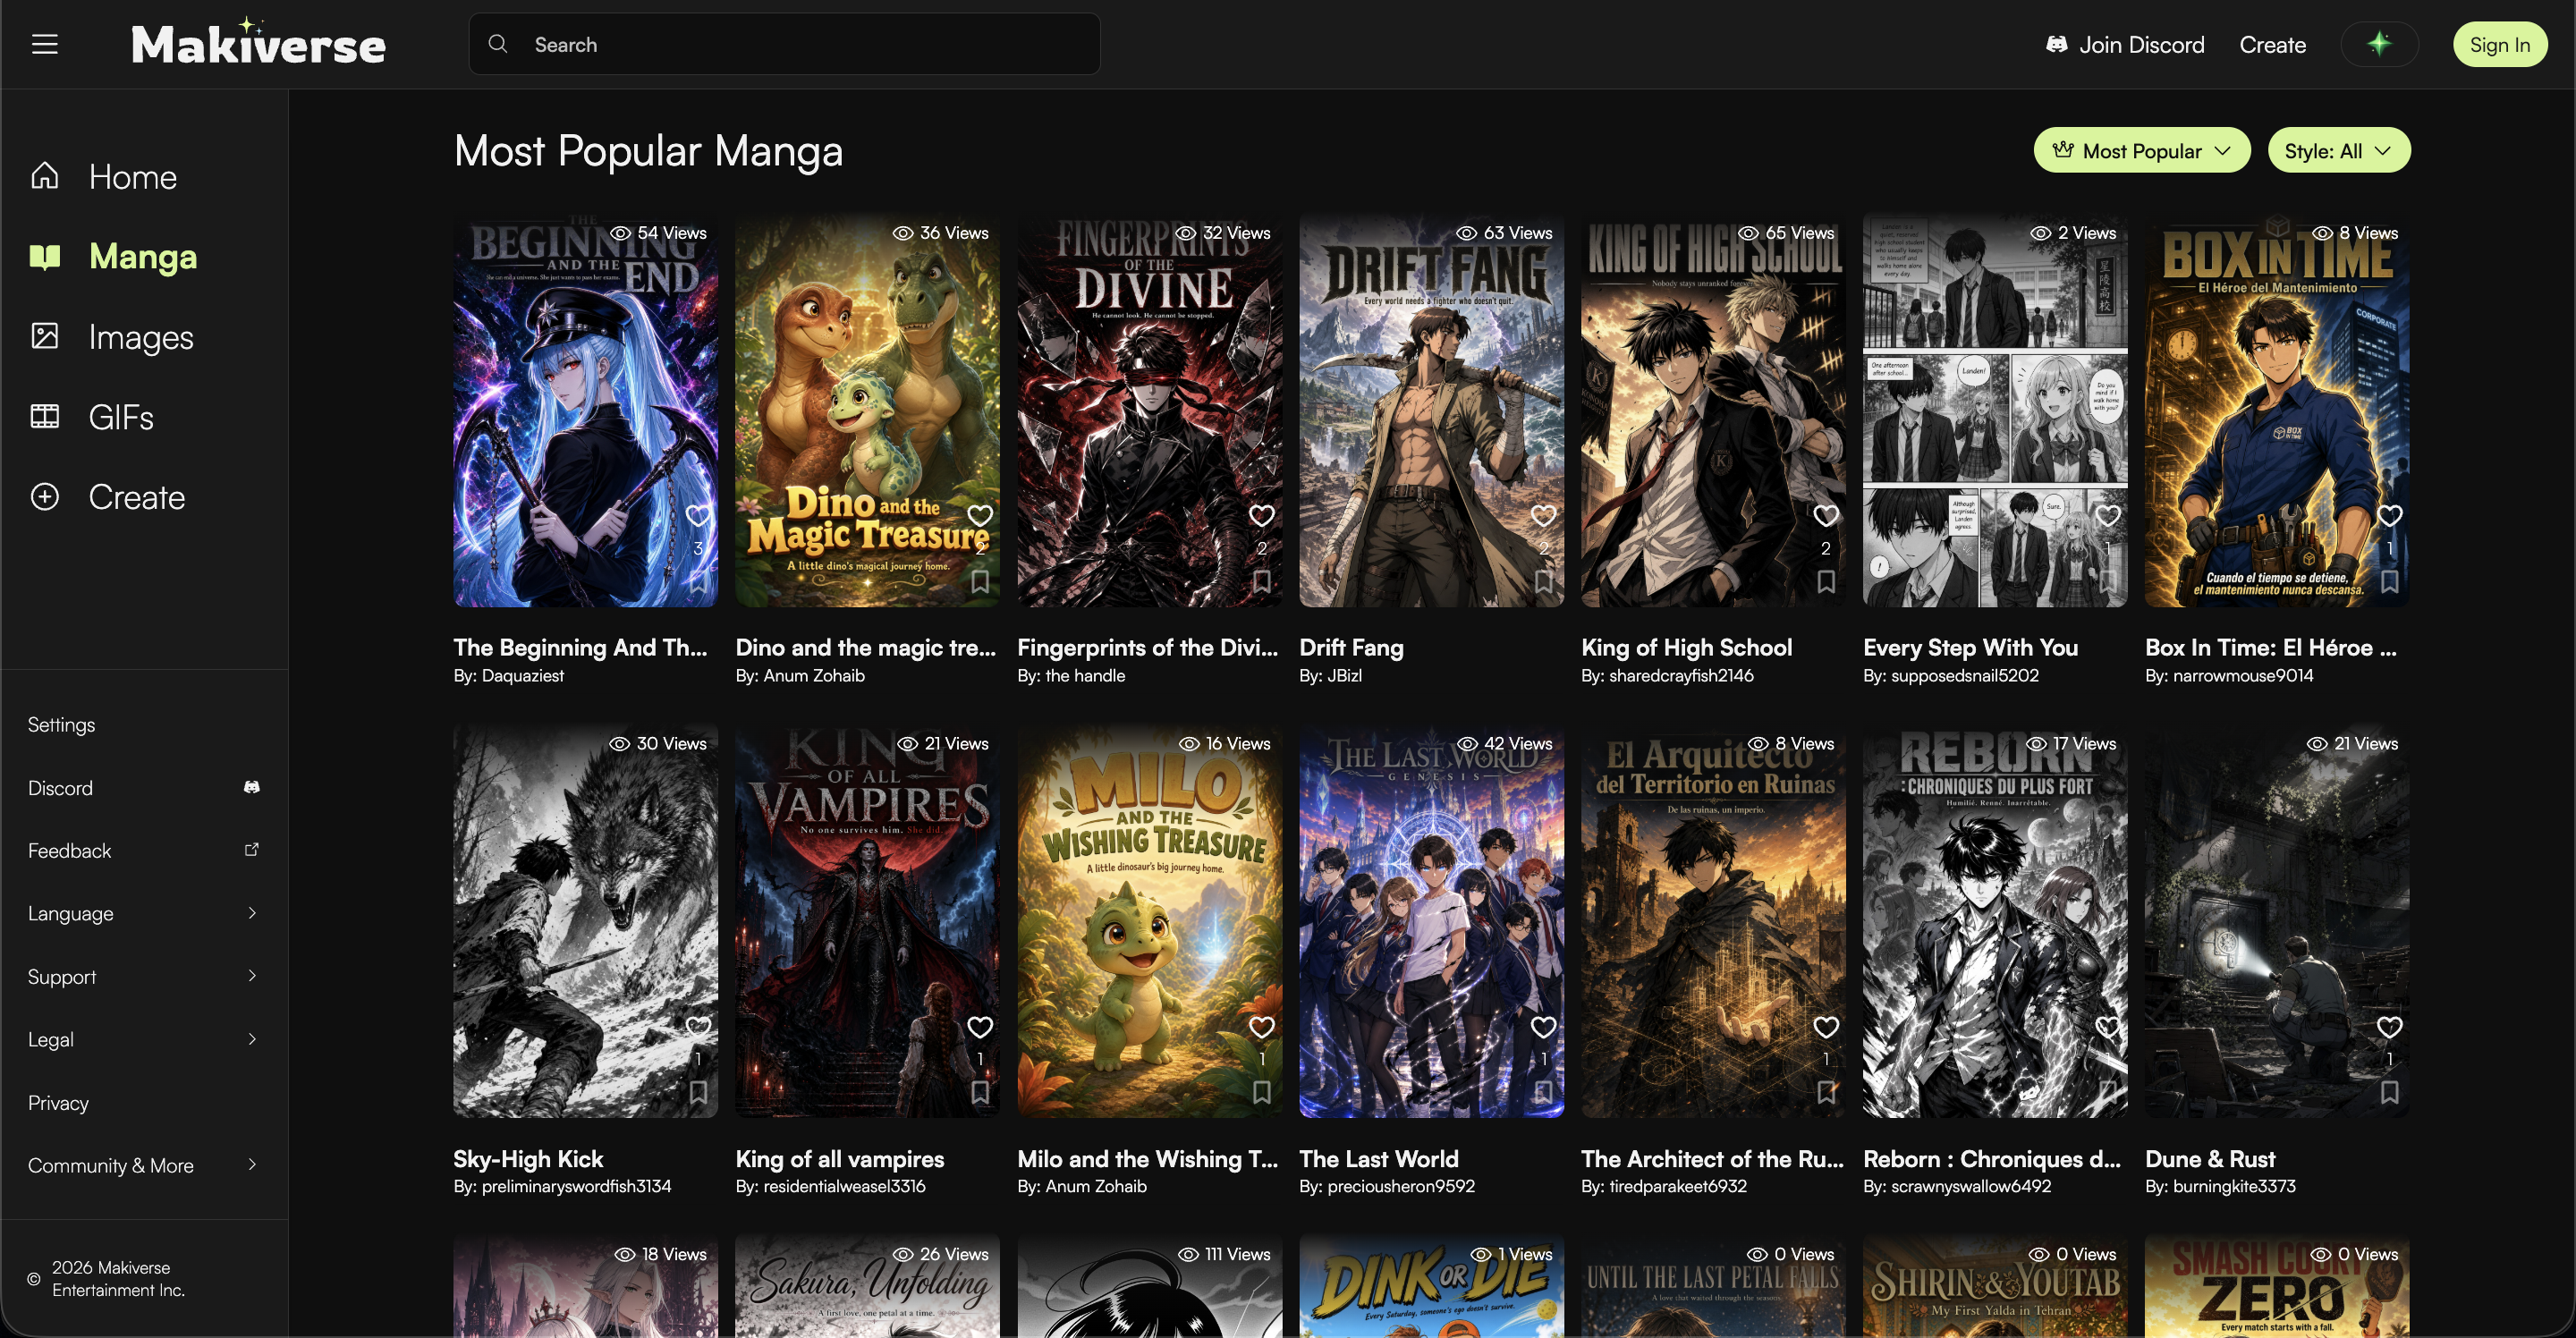This screenshot has width=2576, height=1338.
Task: Bookmark the King of High School manga
Action: pos(1826,581)
